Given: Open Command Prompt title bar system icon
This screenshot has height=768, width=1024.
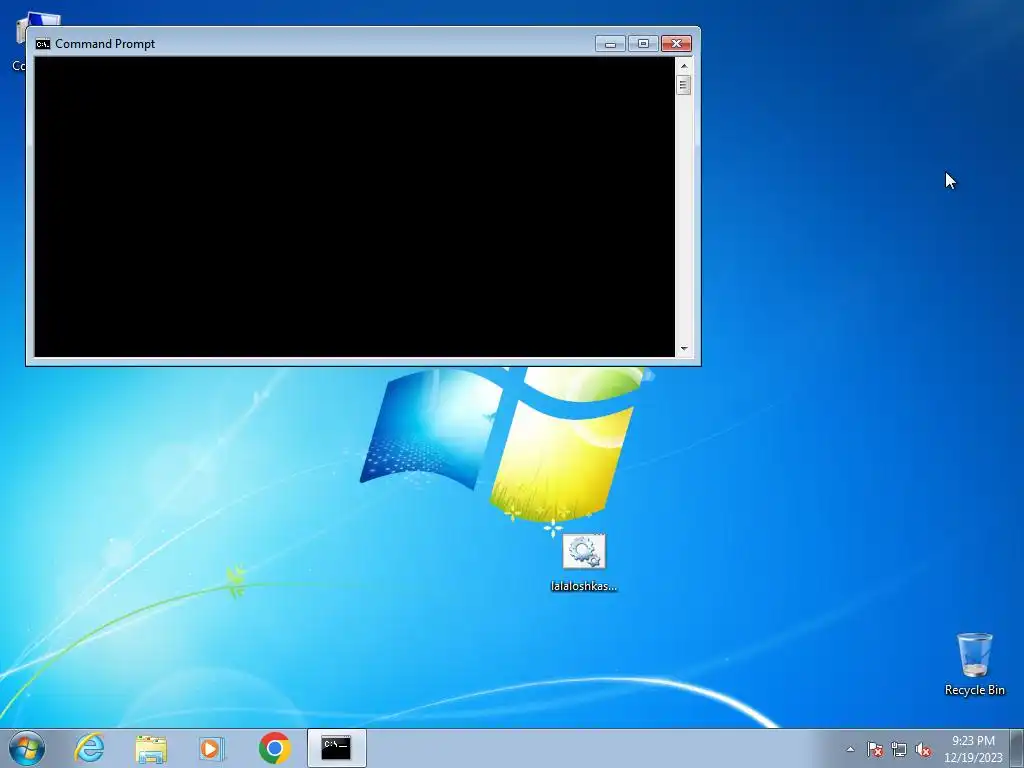Looking at the screenshot, I should [x=43, y=44].
